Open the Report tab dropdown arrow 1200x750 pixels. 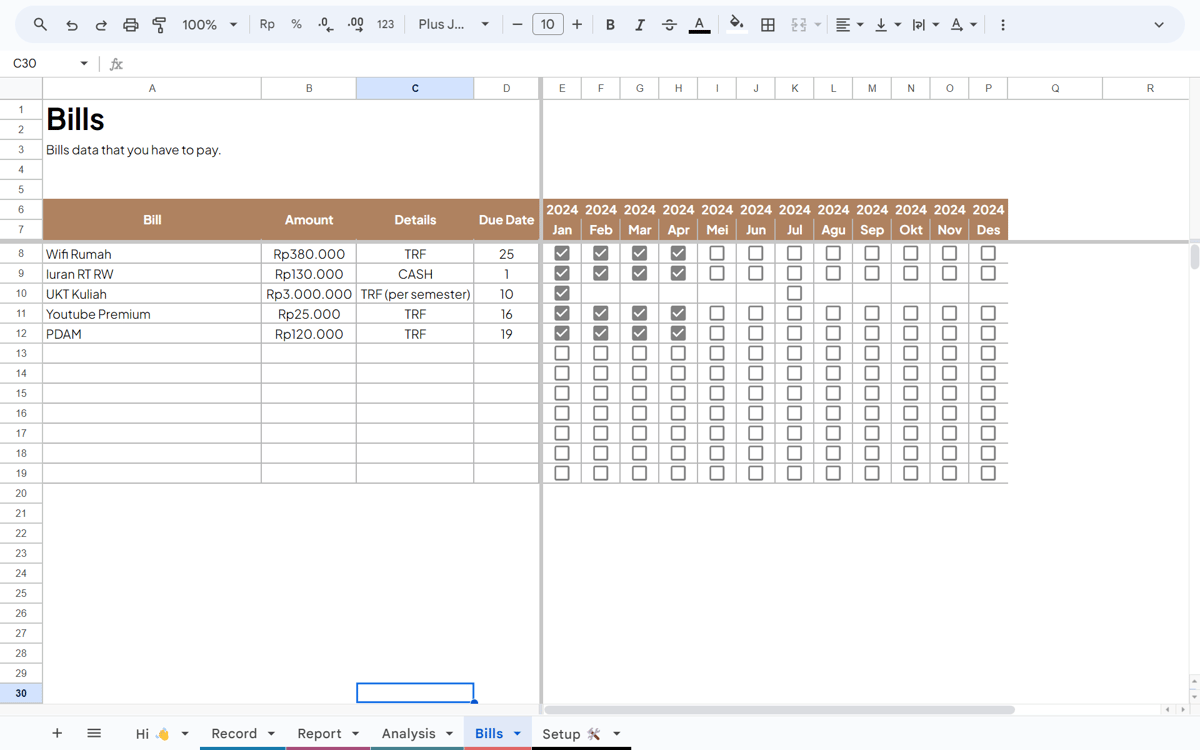click(x=355, y=734)
